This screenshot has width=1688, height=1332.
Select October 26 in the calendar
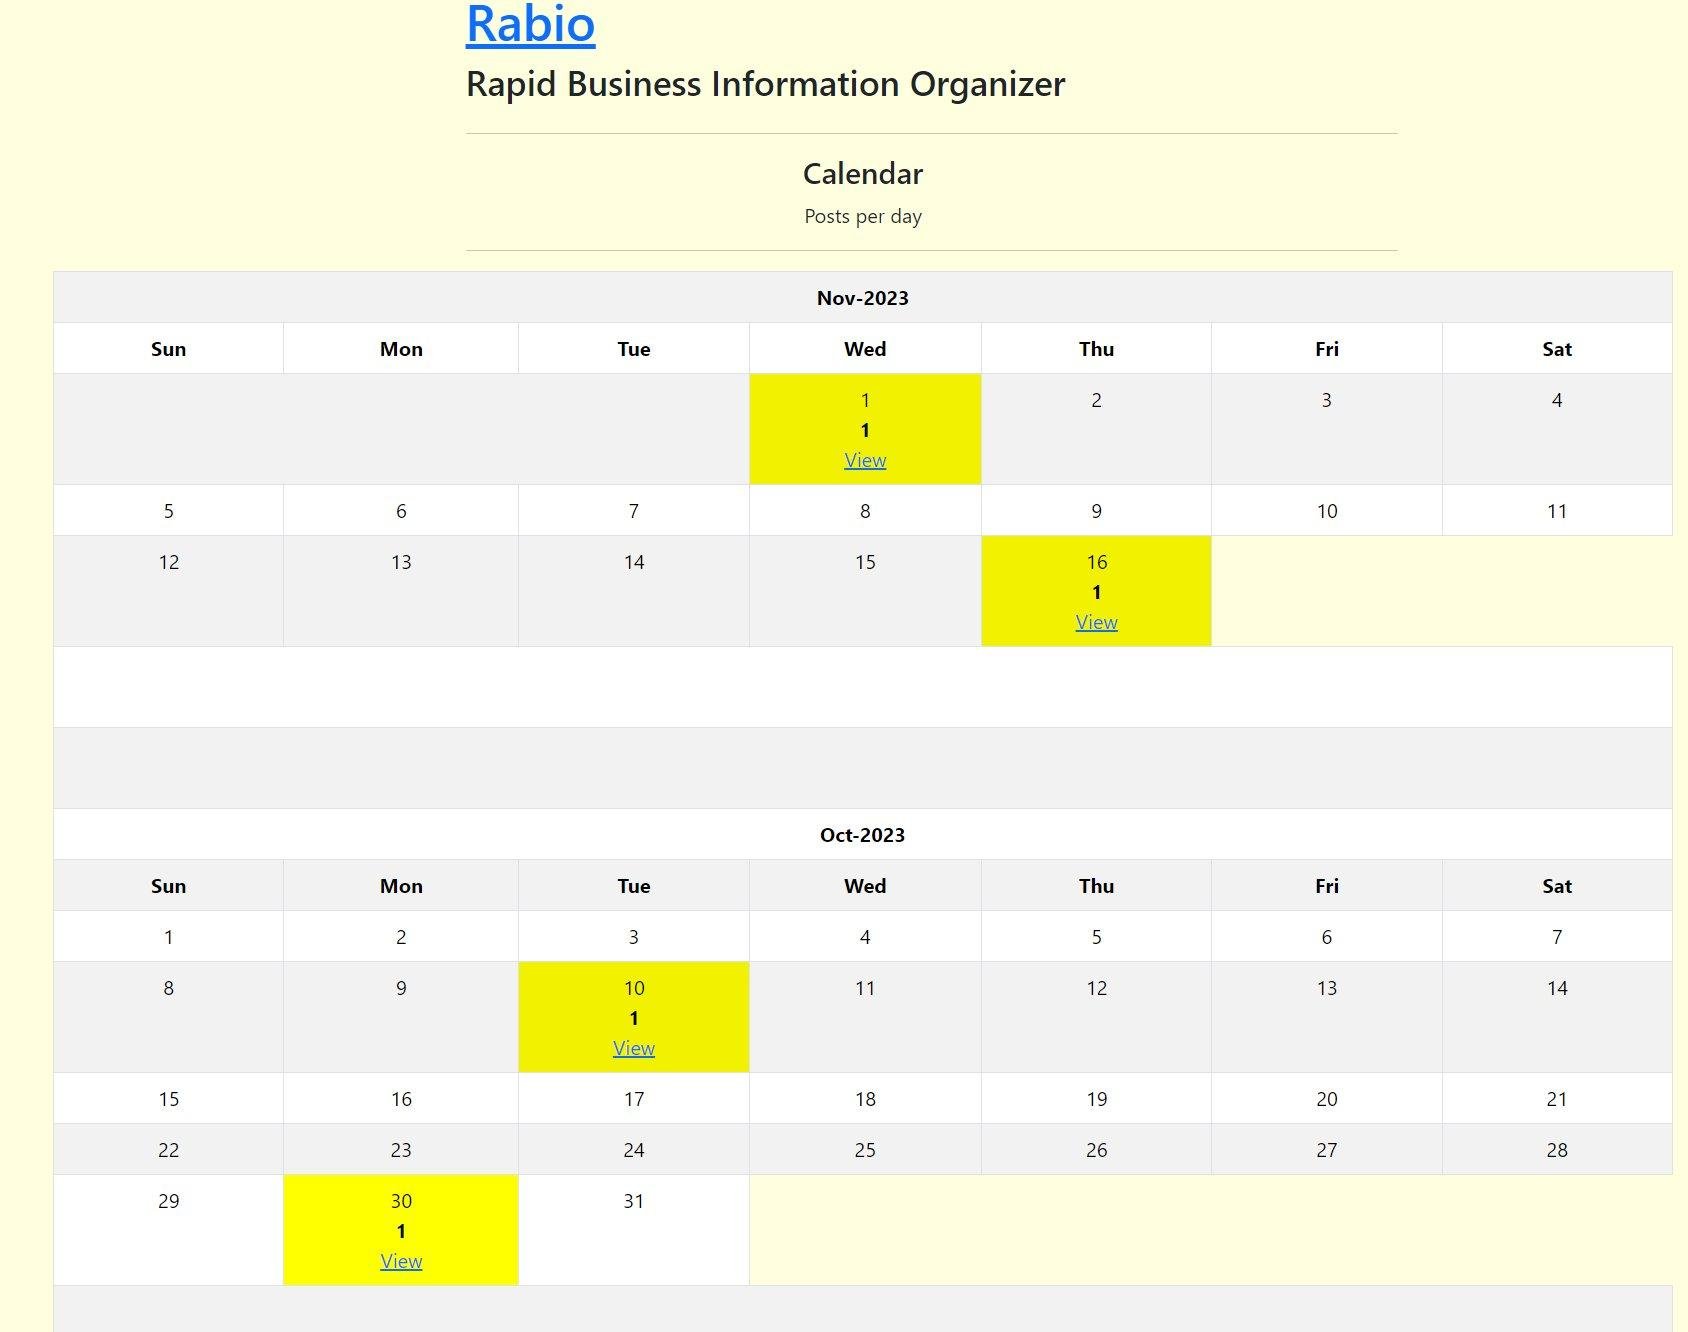click(x=1096, y=1150)
